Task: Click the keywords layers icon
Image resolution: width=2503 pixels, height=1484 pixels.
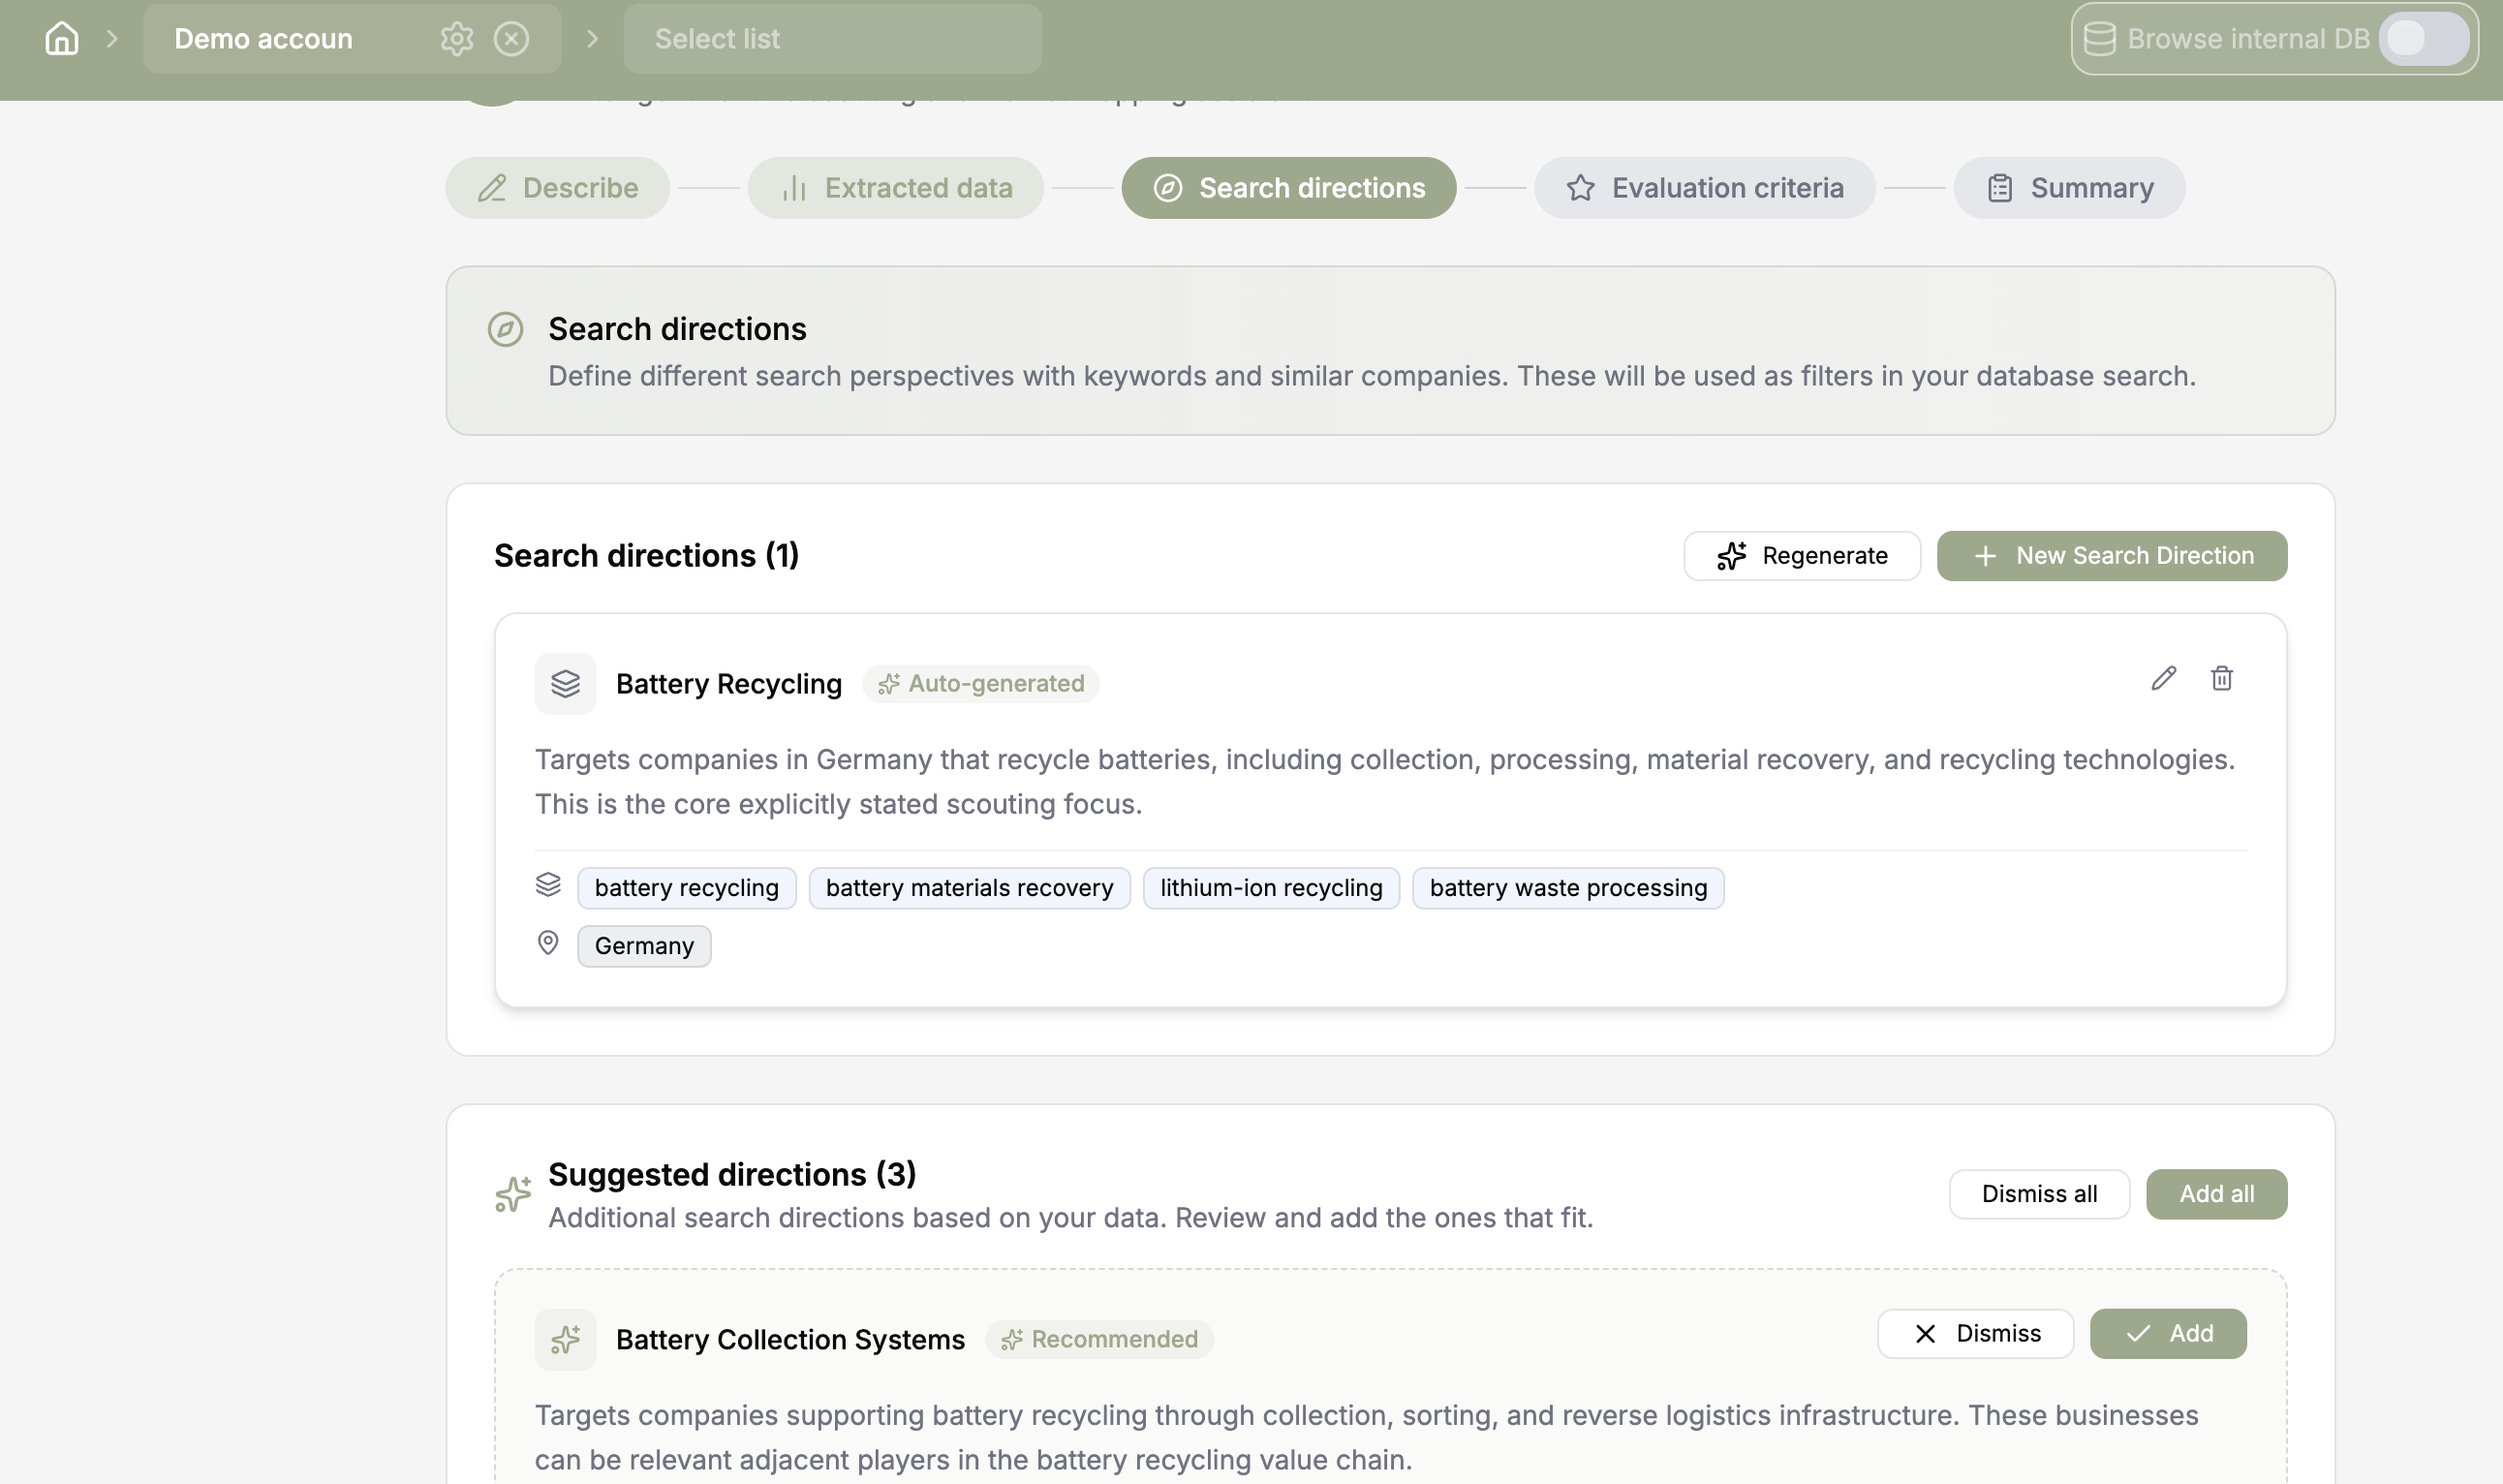Action: pyautogui.click(x=548, y=885)
